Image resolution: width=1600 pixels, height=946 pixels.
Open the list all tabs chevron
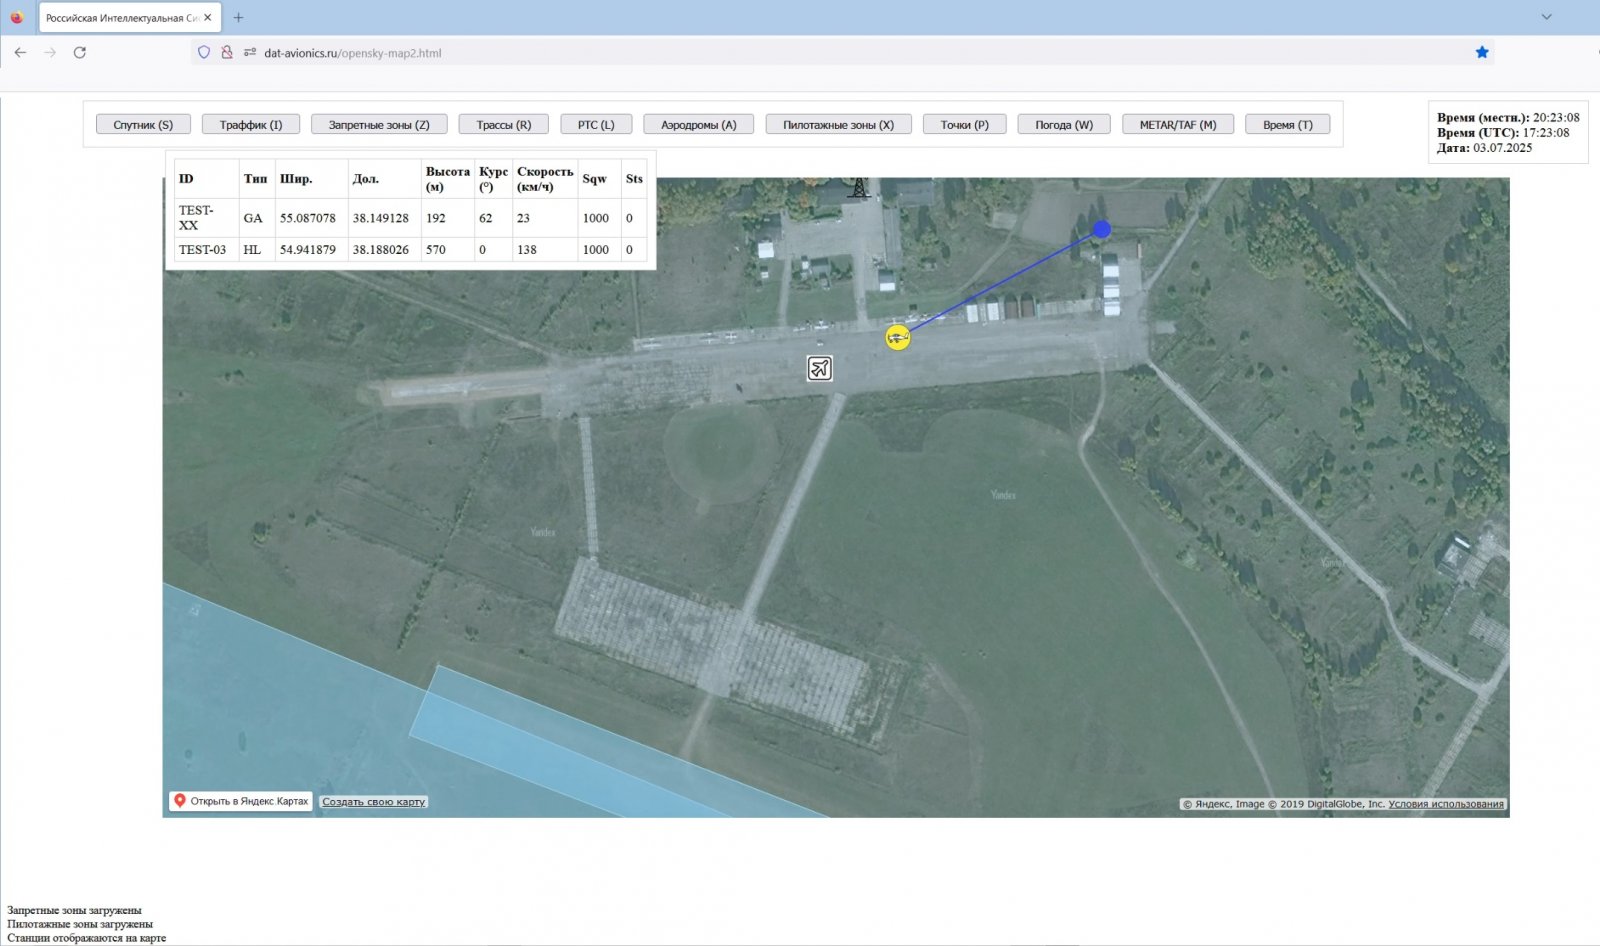[x=1546, y=17]
